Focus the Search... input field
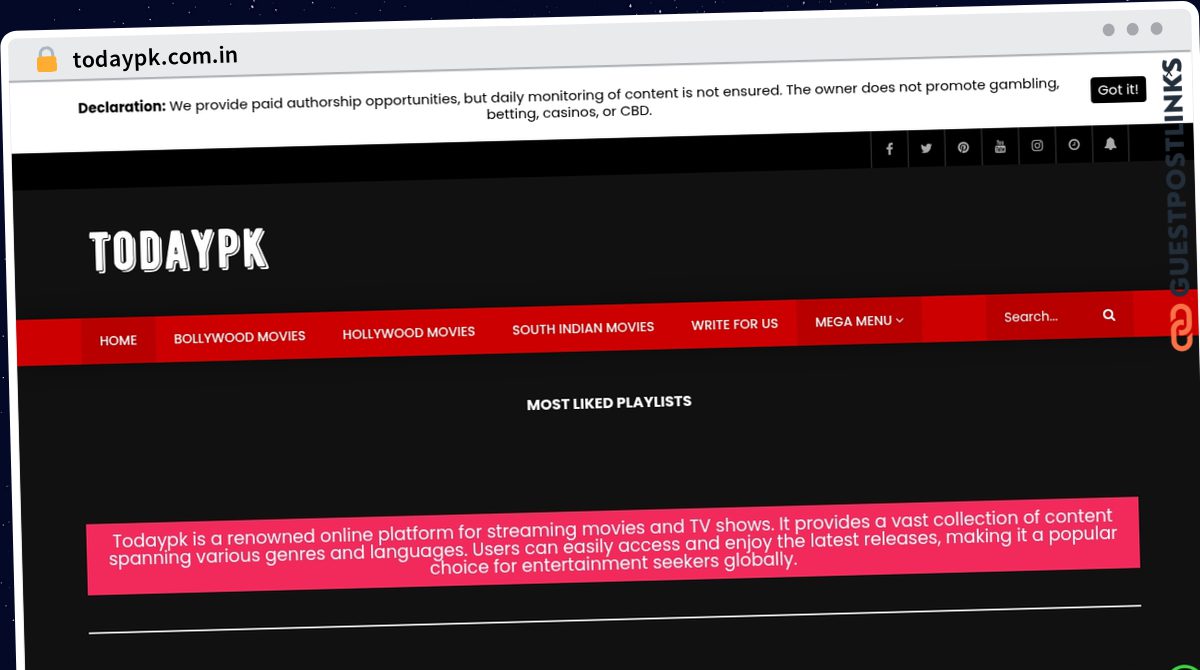 pos(1042,317)
